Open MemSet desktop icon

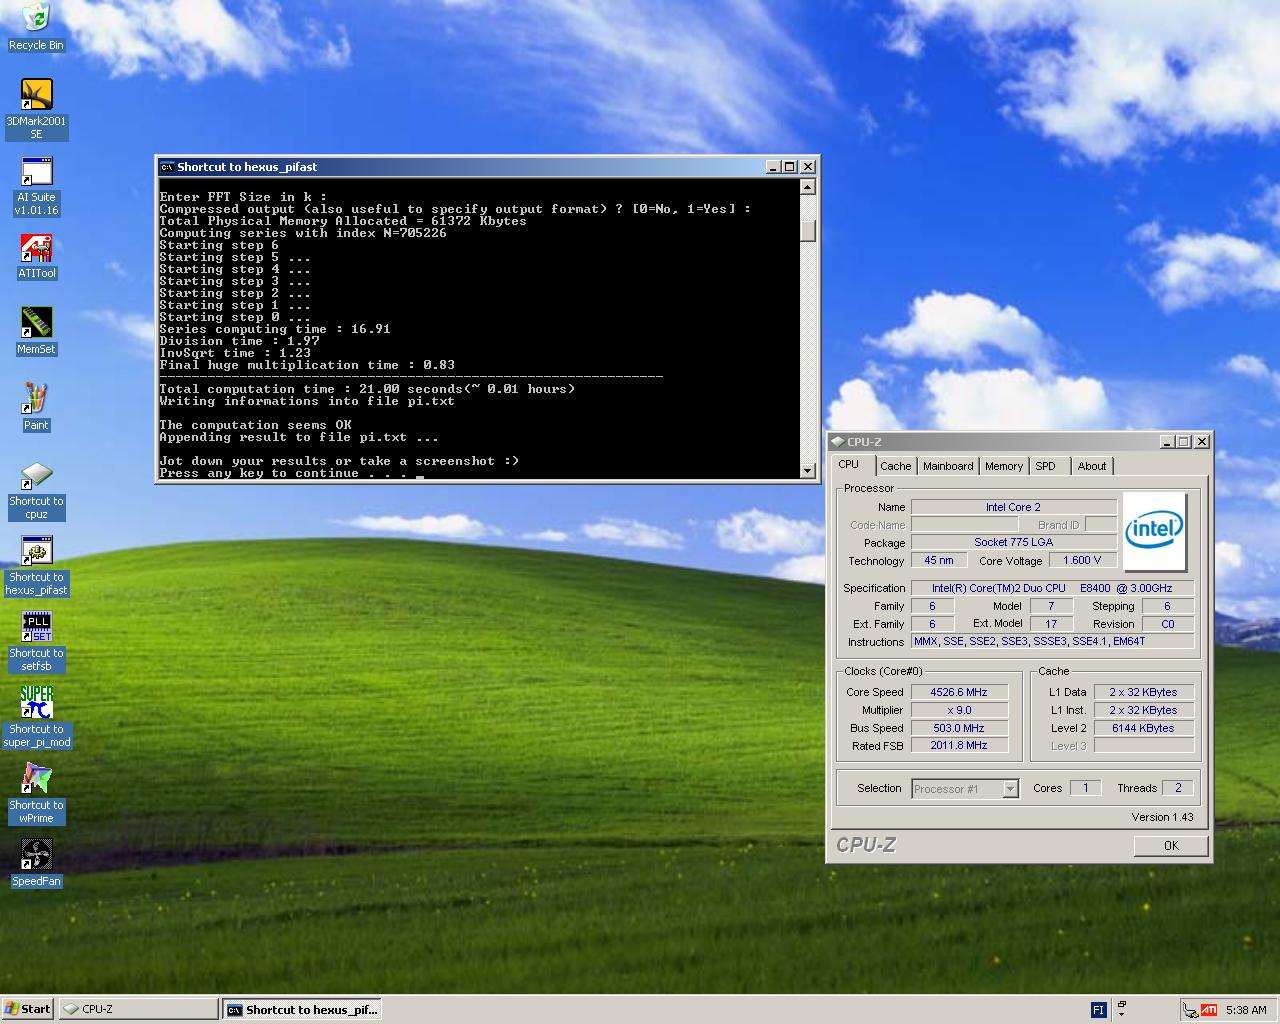point(36,332)
